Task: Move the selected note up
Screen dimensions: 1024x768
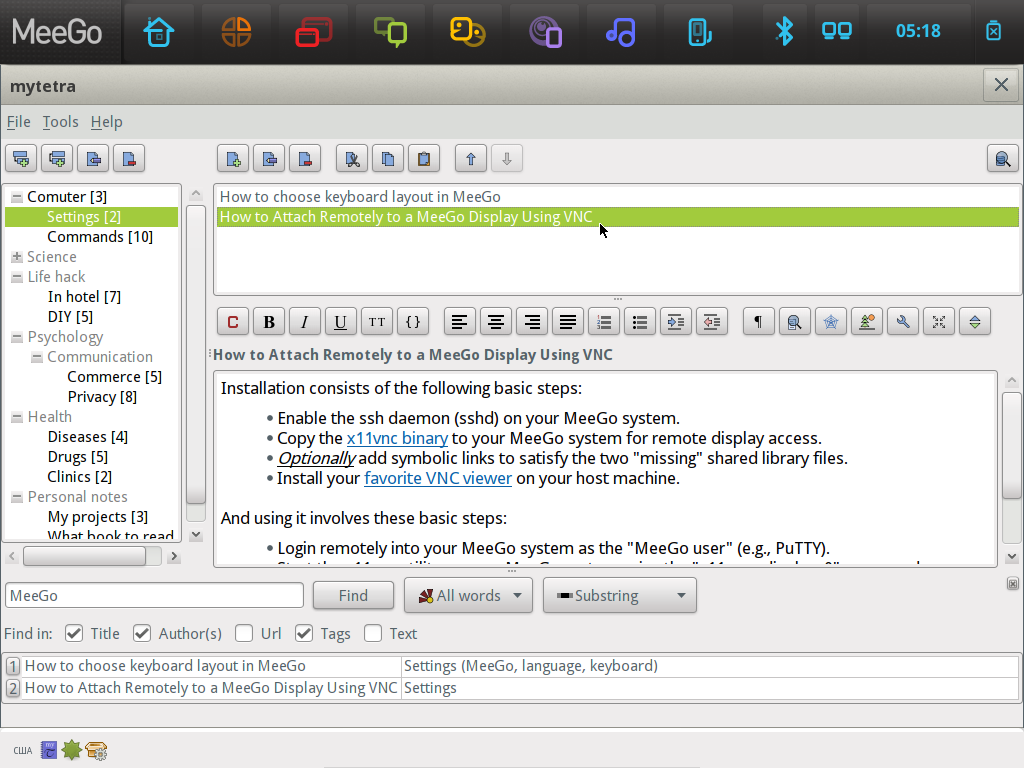Action: (471, 159)
